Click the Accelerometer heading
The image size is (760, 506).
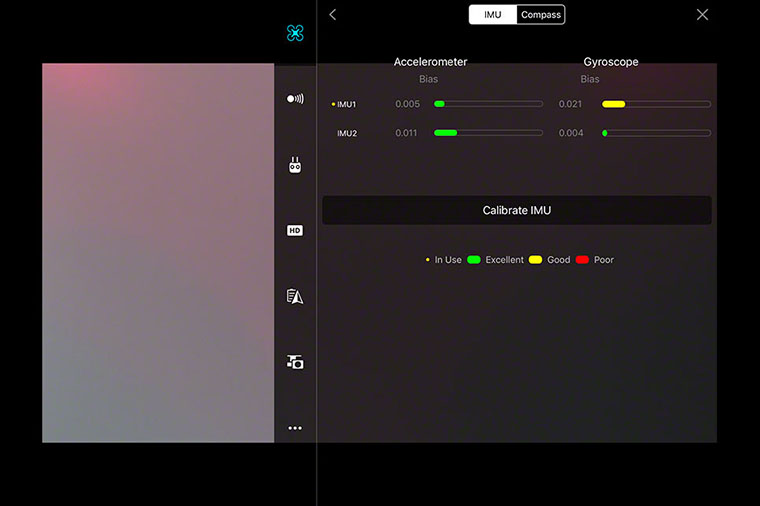[x=430, y=62]
